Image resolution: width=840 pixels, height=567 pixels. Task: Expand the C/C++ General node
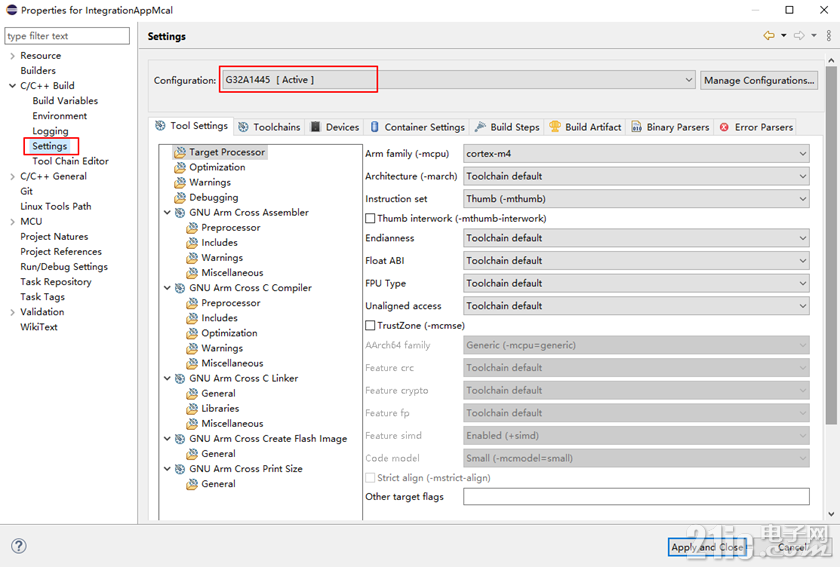(12, 176)
